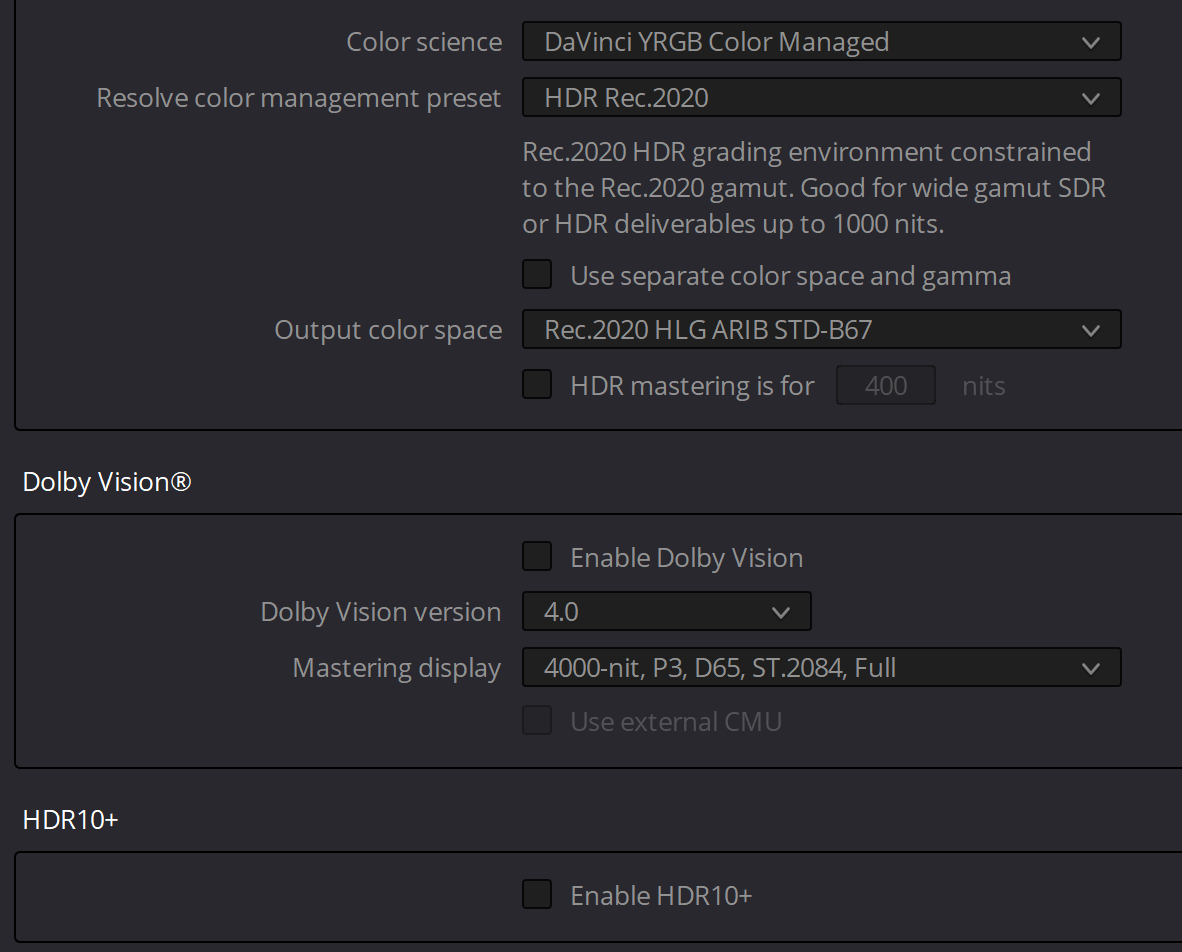
Task: Click the chevron of Mastering display dropdown
Action: coord(1090,669)
